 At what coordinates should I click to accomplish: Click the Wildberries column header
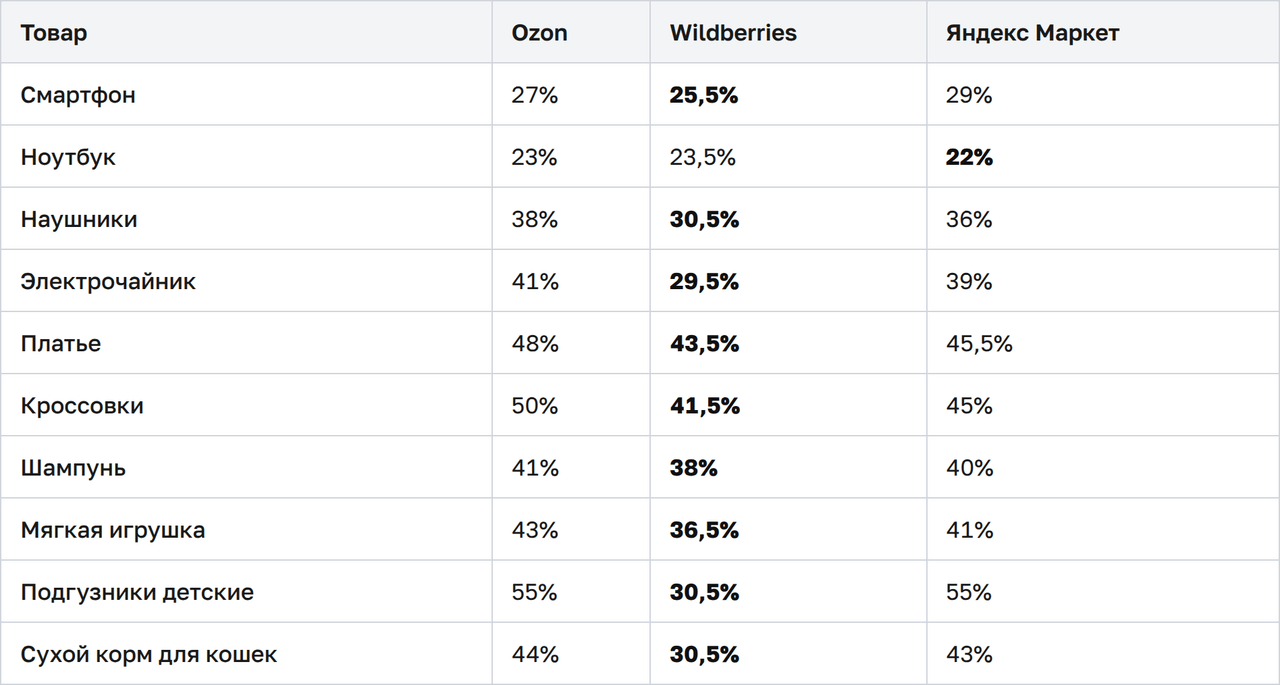(733, 33)
